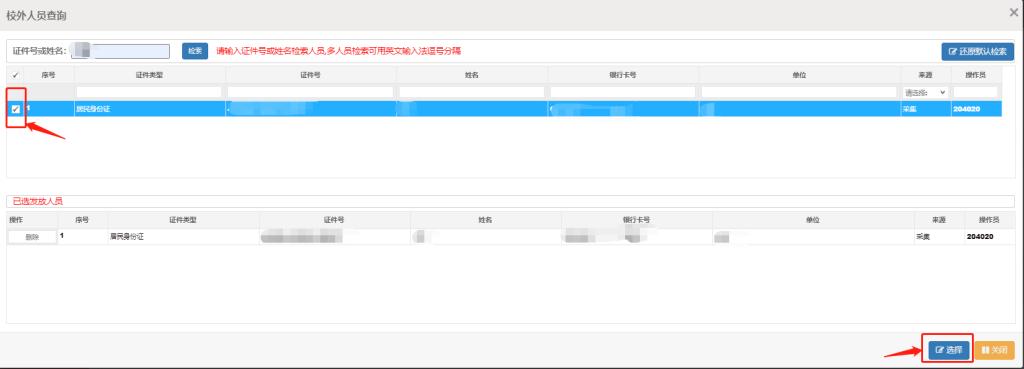Viewport: 1024px width, 369px height.
Task: Click the 选择 confirm button
Action: pos(948,350)
